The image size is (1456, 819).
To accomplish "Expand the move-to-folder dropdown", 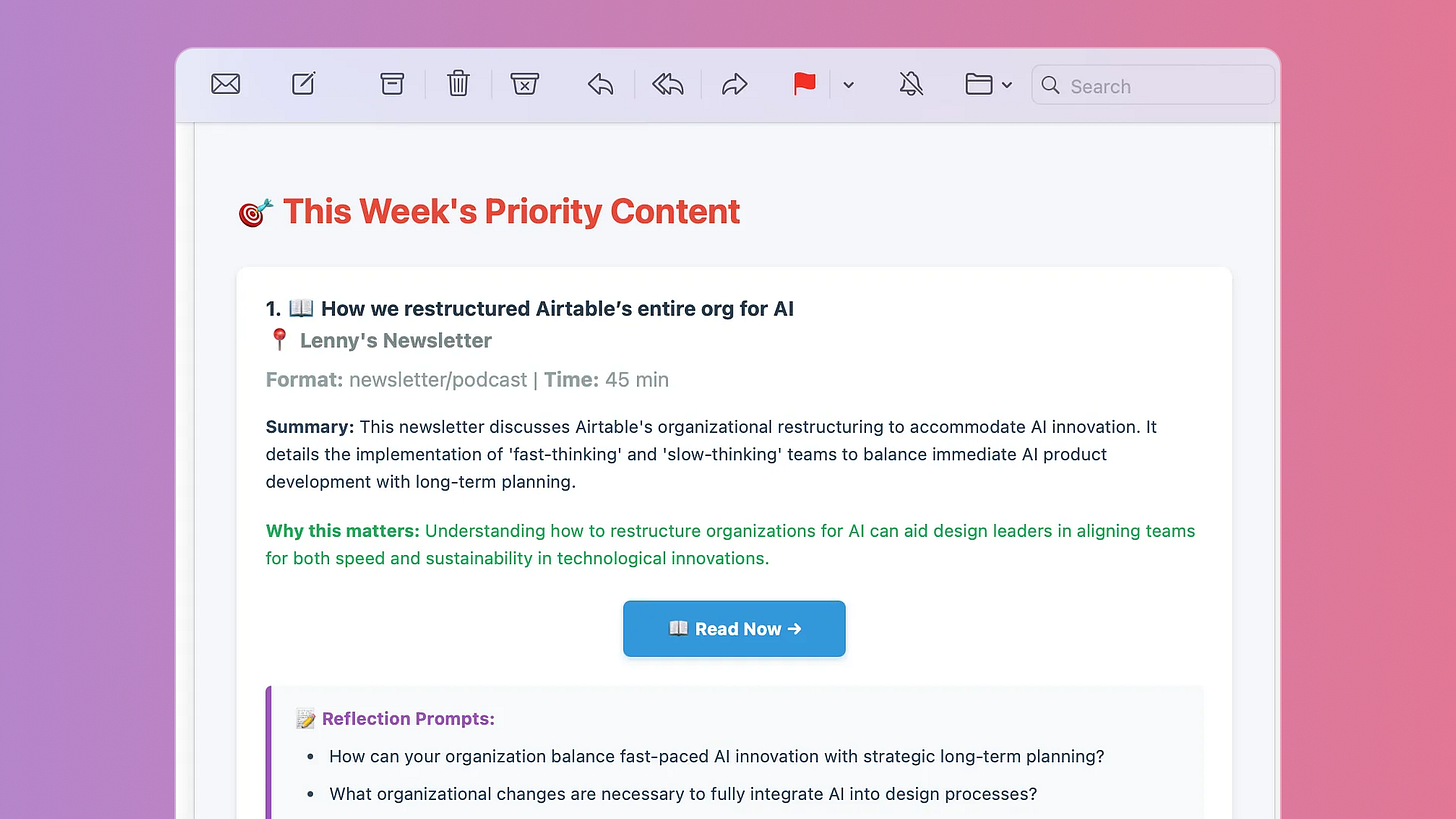I will (x=1008, y=86).
